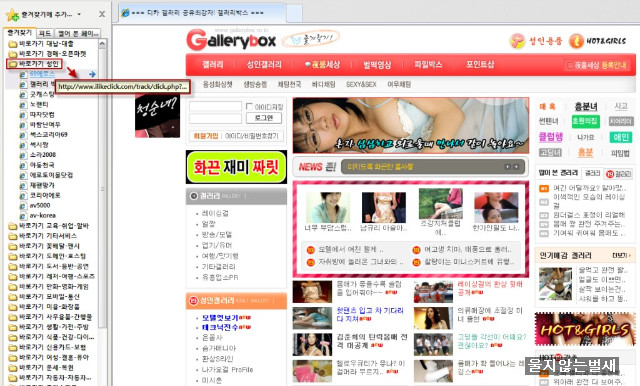Click the Internet Explorer icon on the page tab
Viewport: 640px width, 386px height.
125,13
